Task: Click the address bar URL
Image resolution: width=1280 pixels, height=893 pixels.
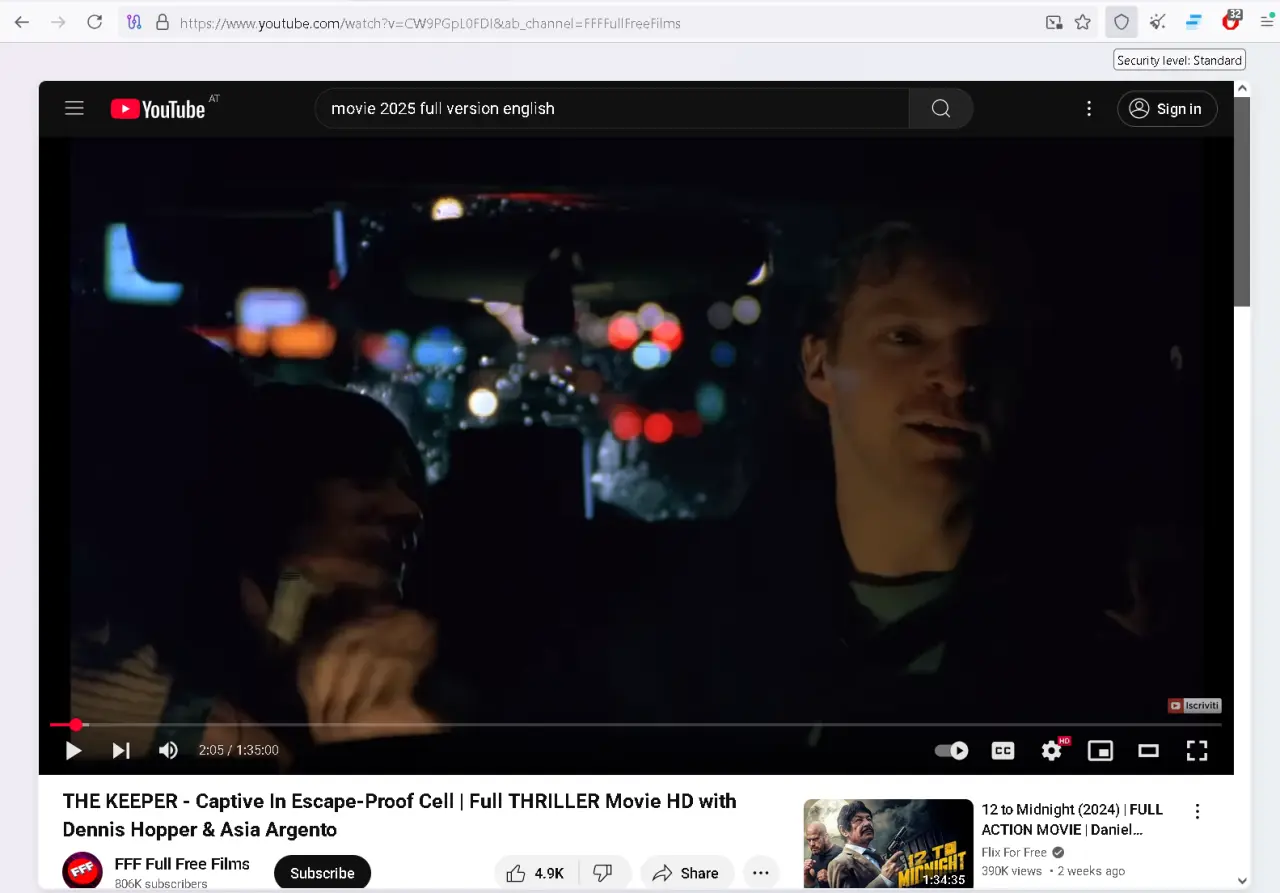Action: coord(430,22)
